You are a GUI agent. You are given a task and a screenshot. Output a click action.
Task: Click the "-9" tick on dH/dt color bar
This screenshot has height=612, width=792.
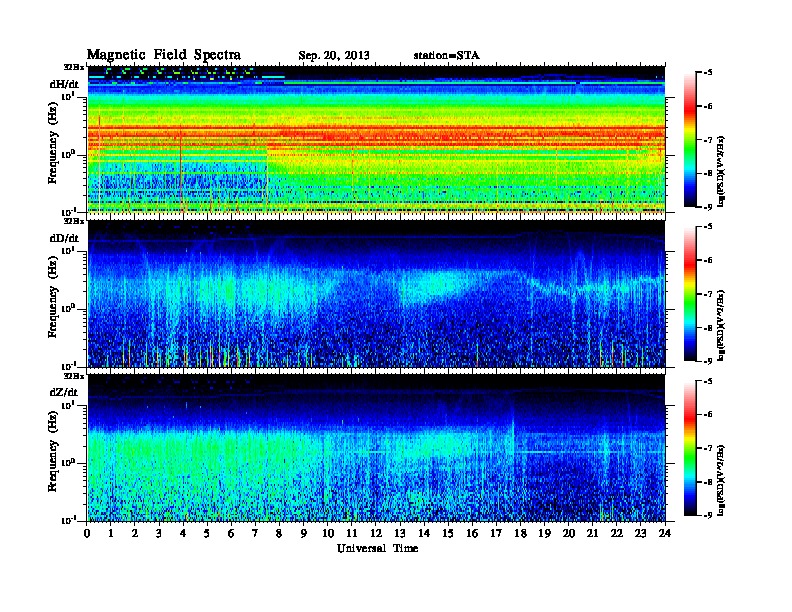[x=708, y=207]
